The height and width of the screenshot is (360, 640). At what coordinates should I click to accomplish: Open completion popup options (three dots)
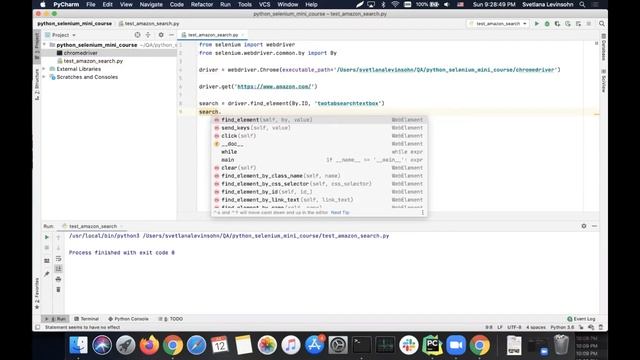pos(422,213)
